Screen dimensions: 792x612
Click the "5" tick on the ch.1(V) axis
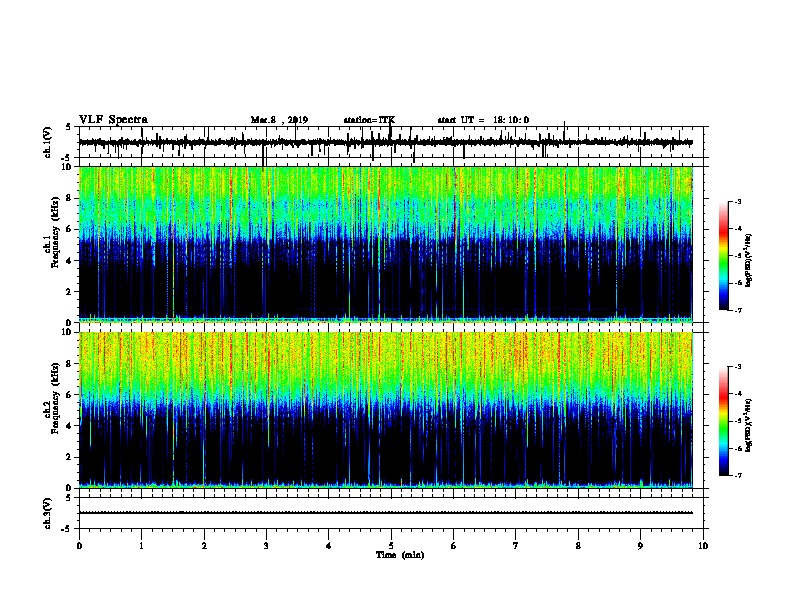68,127
